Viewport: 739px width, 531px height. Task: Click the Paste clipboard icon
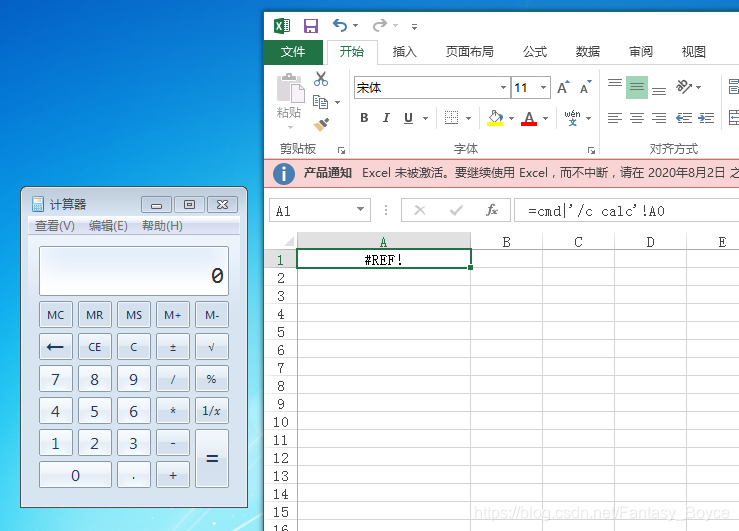[290, 88]
